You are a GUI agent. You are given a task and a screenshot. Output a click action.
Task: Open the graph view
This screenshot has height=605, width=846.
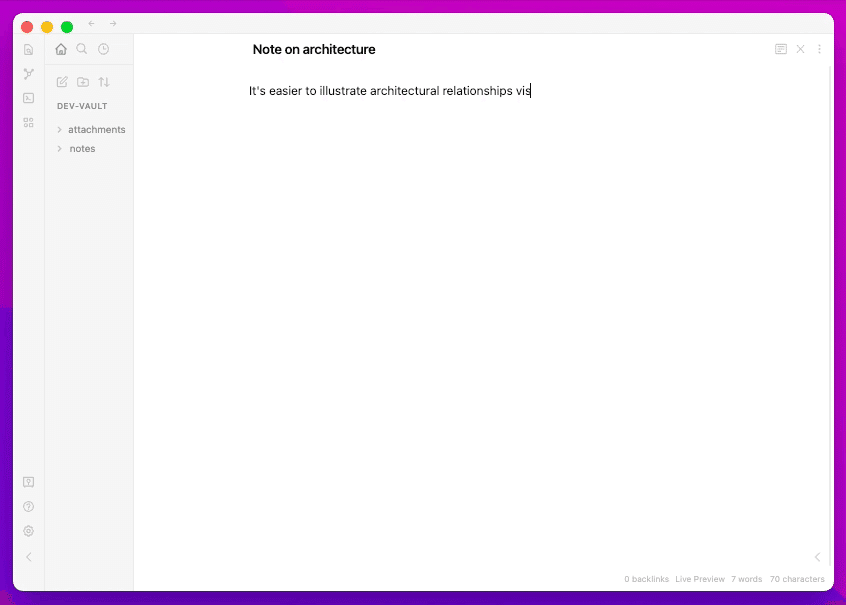pos(28,73)
